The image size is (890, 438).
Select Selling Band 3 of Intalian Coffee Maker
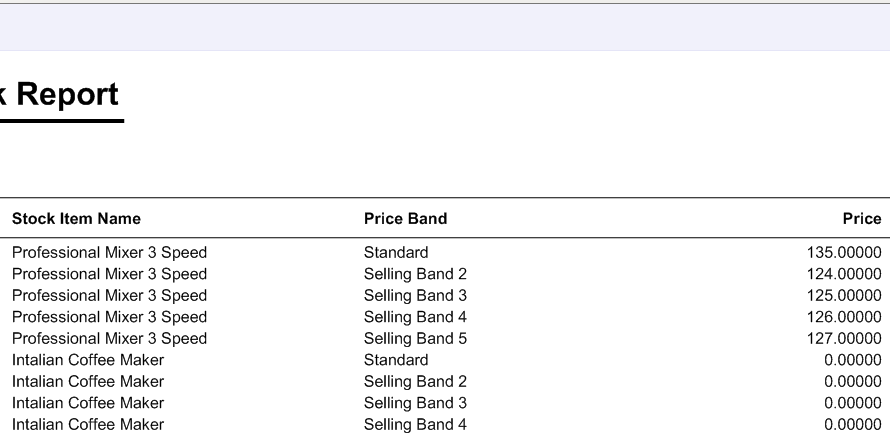(415, 403)
